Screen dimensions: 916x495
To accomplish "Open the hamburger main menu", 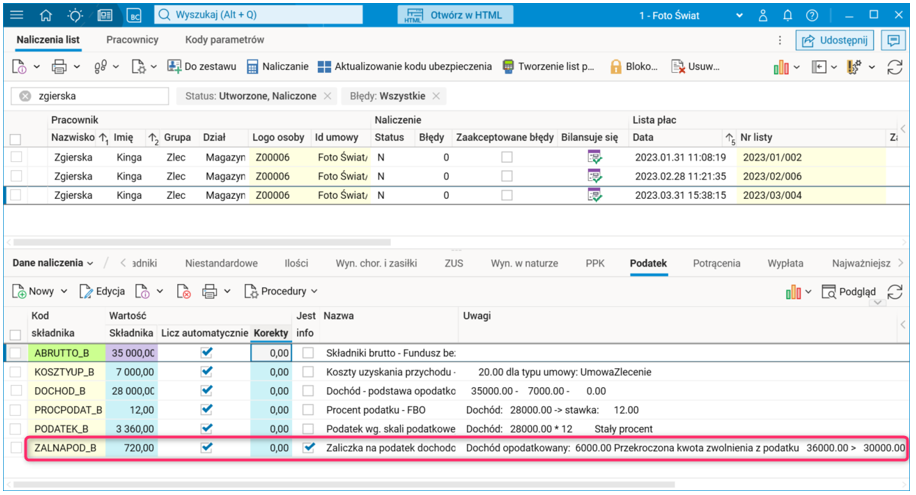I will click(x=17, y=15).
